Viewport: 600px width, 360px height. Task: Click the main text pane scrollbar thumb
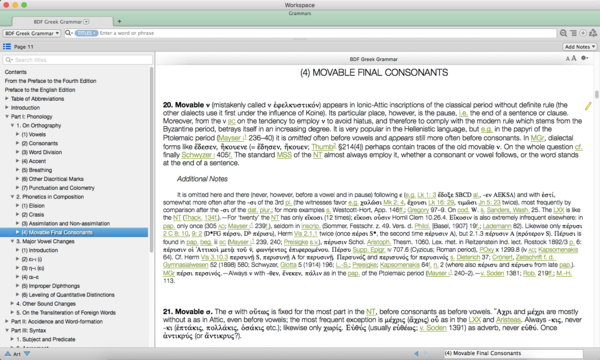coord(596,94)
